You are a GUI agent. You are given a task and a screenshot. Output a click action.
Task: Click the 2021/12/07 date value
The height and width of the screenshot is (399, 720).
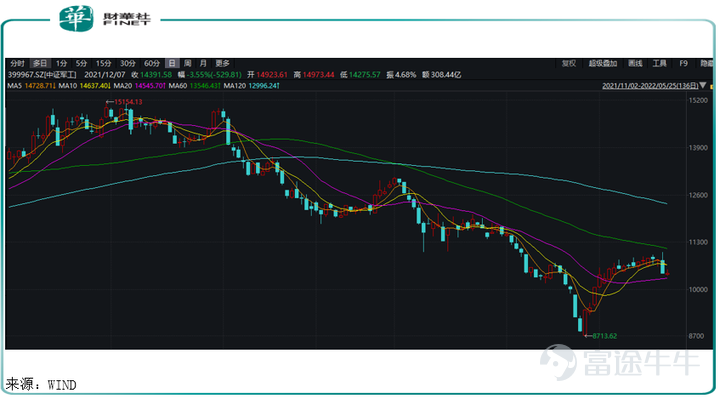[x=104, y=75]
